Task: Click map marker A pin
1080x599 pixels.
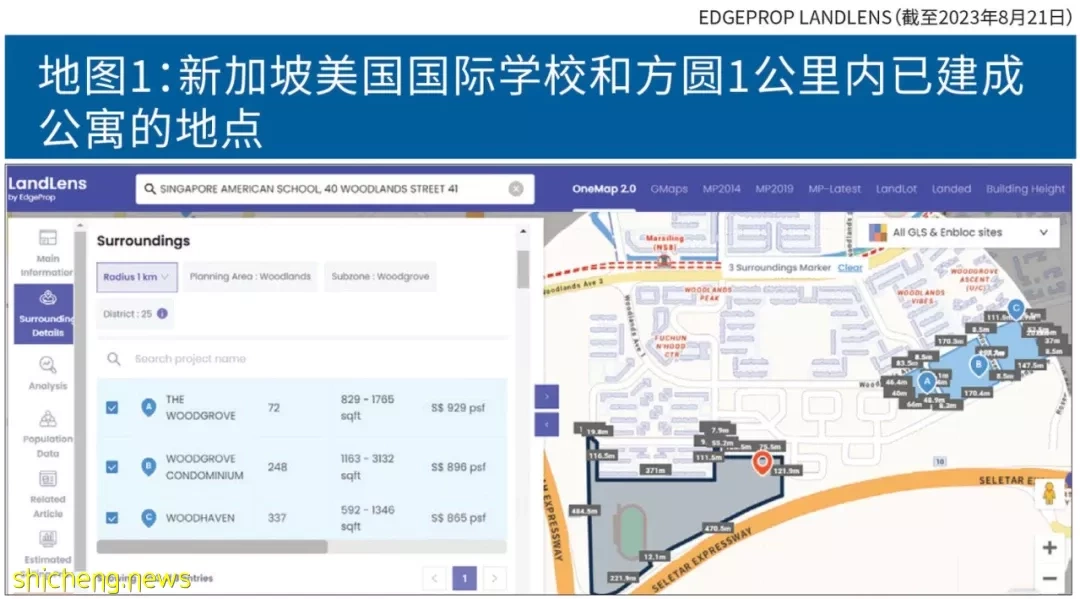Action: click(x=927, y=382)
